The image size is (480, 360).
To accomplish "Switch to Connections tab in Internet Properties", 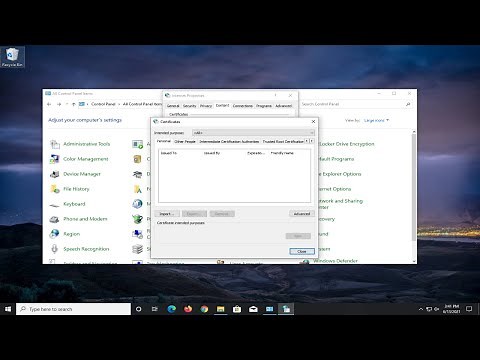I will tap(243, 106).
